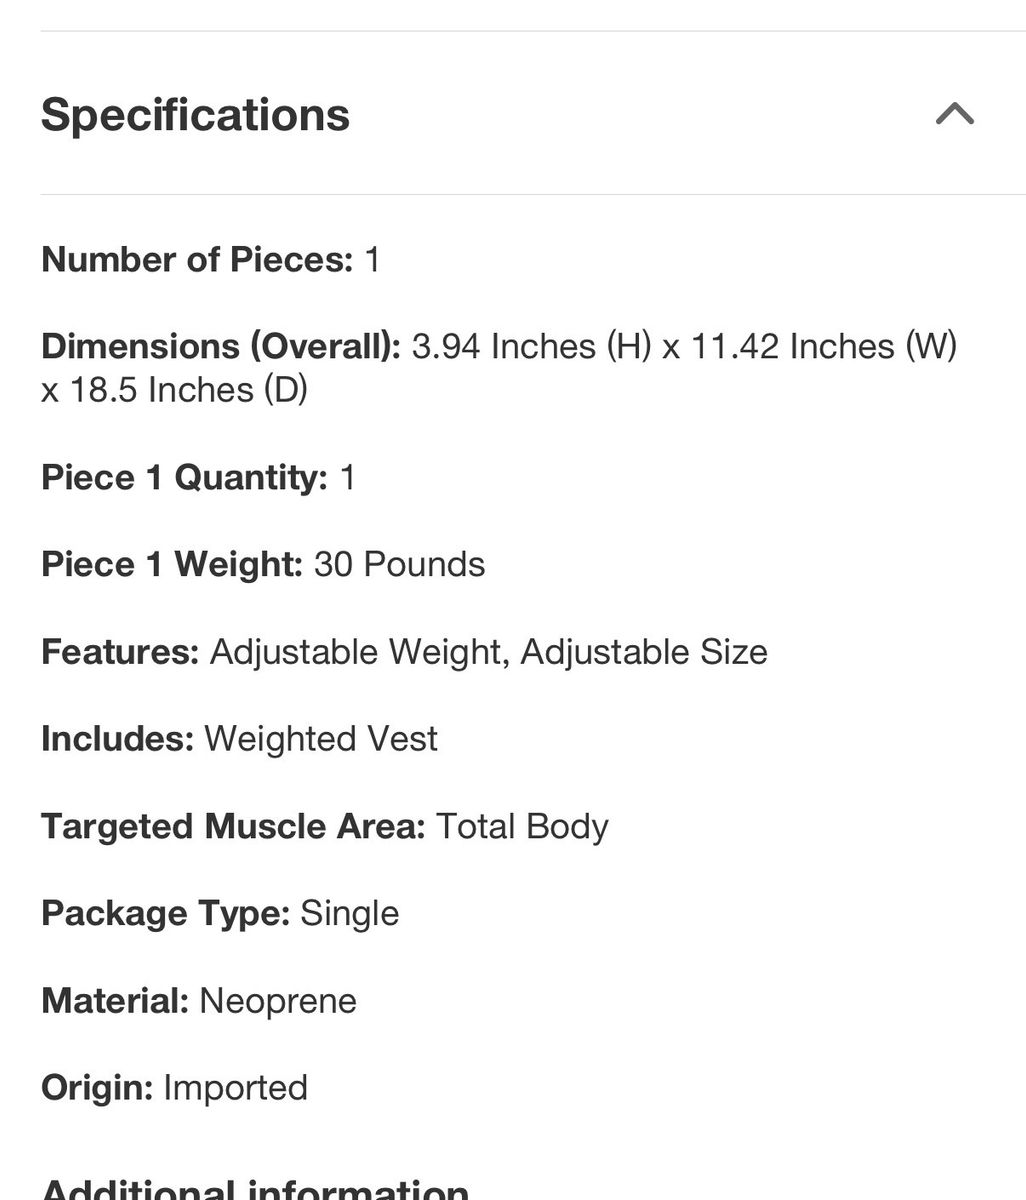The image size is (1026, 1200).
Task: Tap the Material label
Action: [x=115, y=1000]
